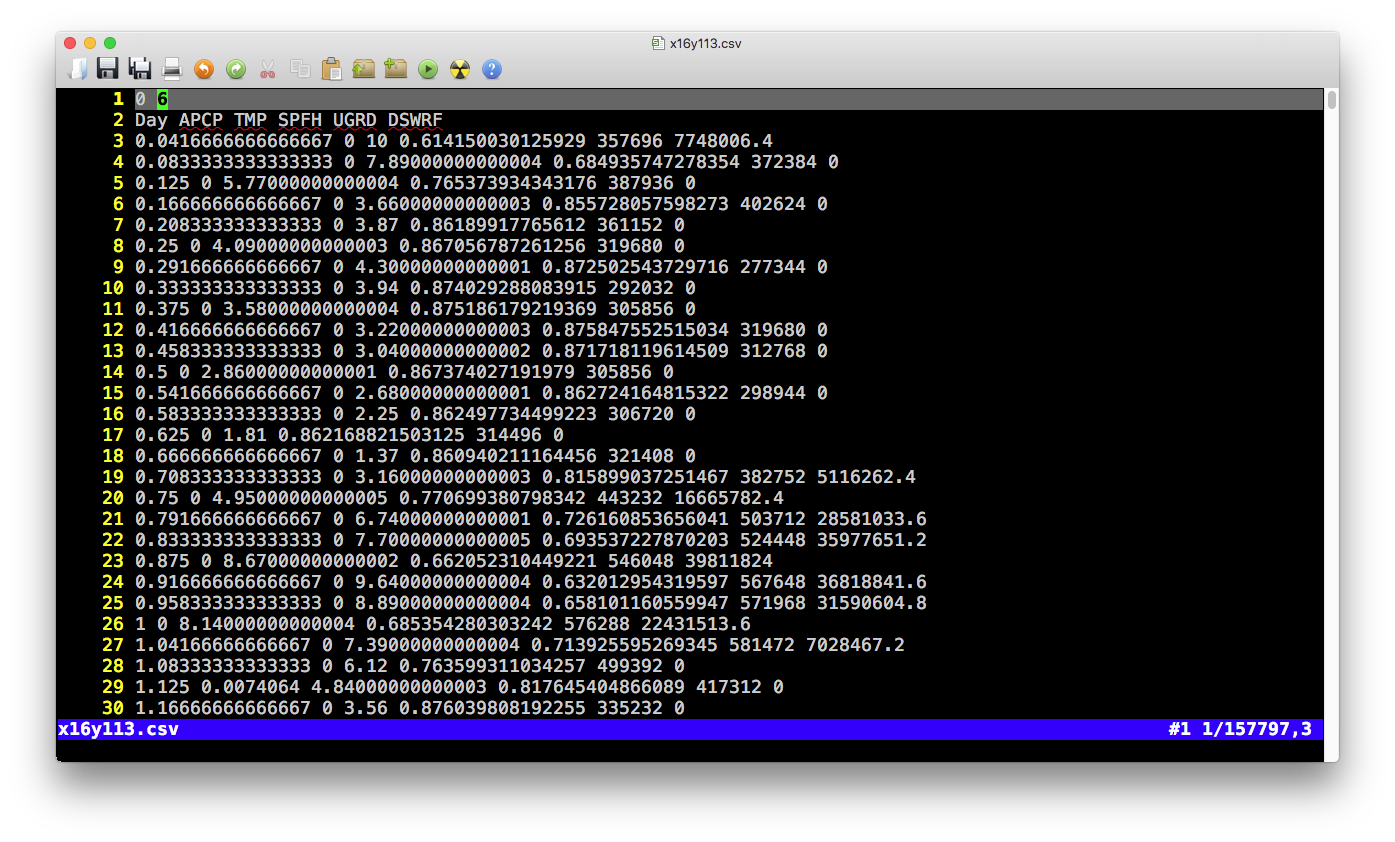Image resolution: width=1395 pixels, height=842 pixels.
Task: Run using the green play button
Action: click(428, 69)
